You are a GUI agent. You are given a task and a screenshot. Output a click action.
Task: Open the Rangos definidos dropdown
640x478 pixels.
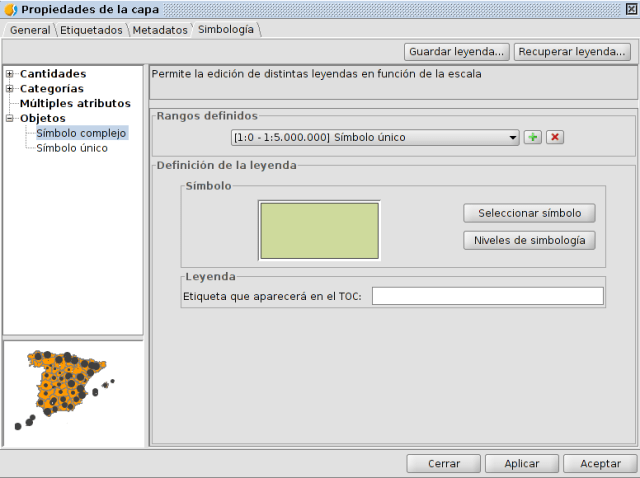pyautogui.click(x=375, y=138)
